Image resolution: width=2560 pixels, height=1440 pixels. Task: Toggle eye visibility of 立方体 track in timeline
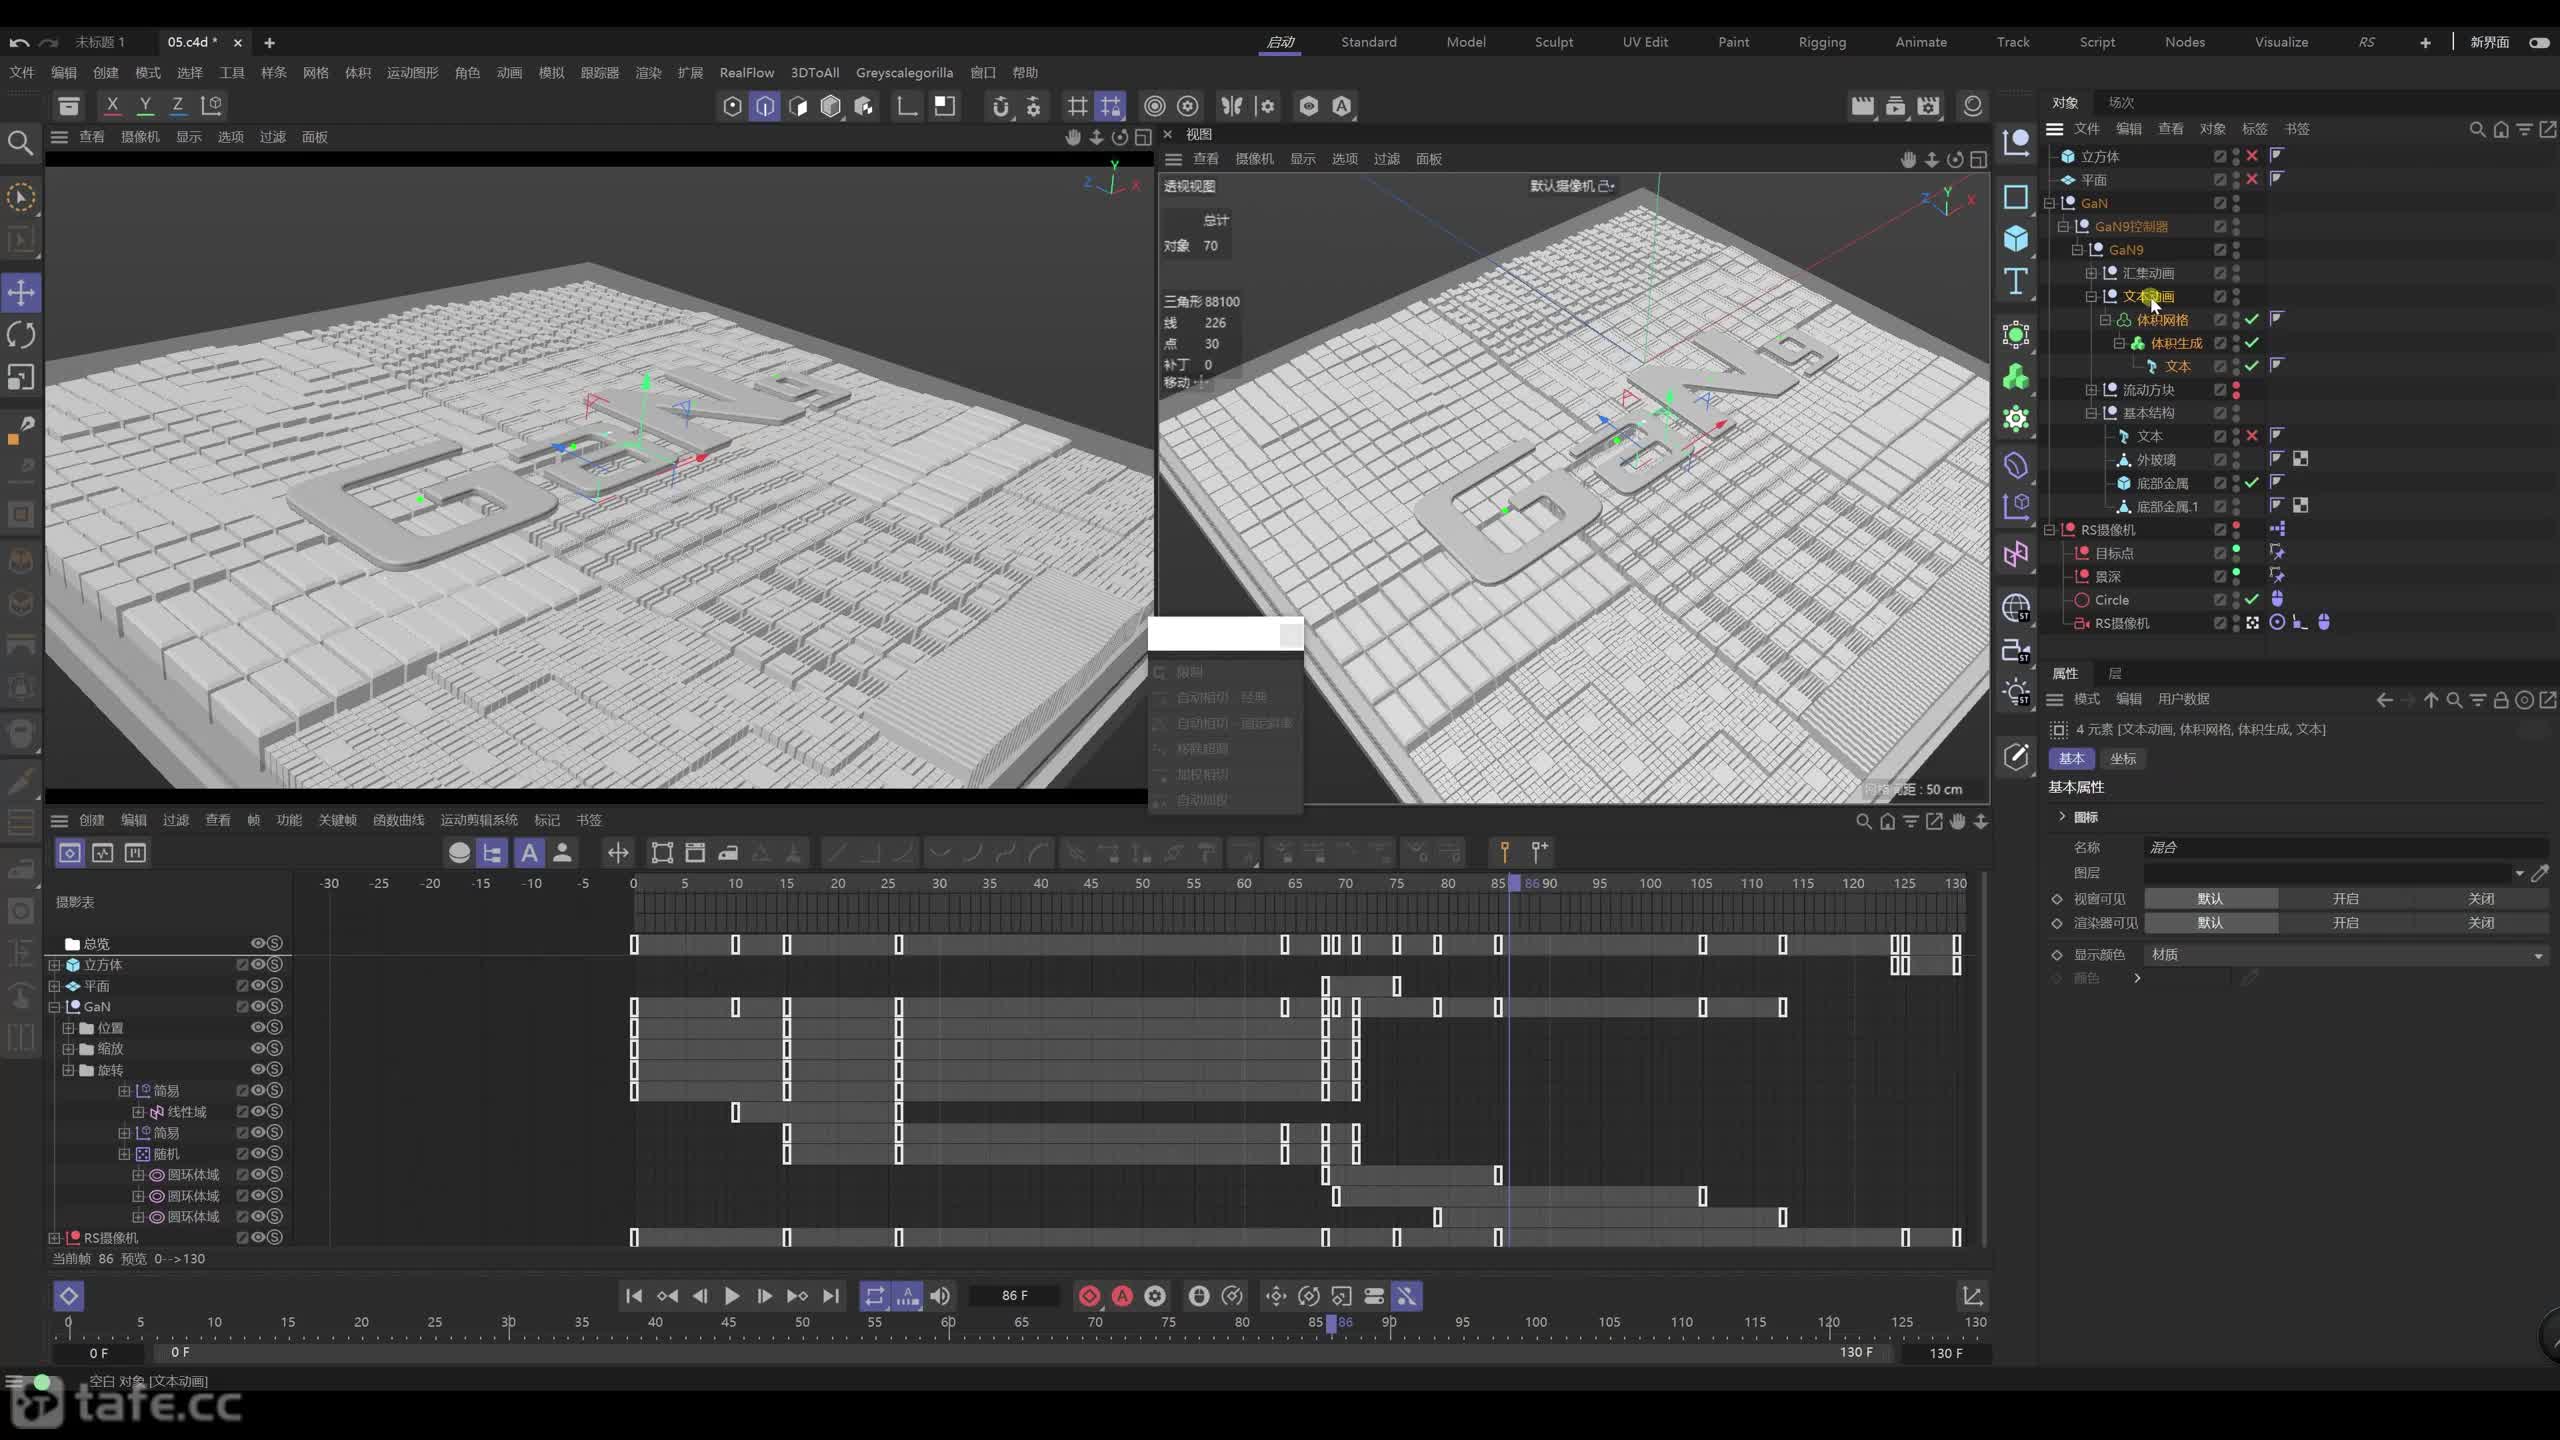tap(258, 965)
